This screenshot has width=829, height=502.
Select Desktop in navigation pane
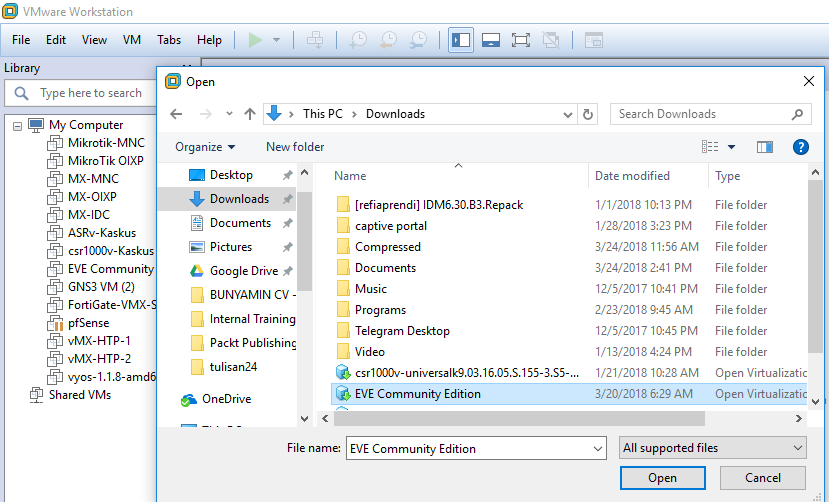(231, 175)
